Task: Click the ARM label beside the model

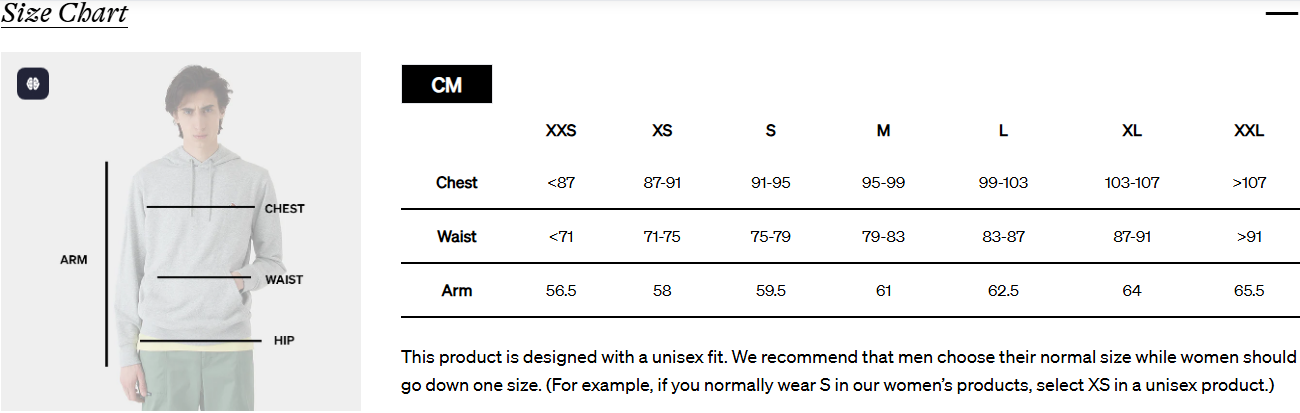Action: [74, 260]
